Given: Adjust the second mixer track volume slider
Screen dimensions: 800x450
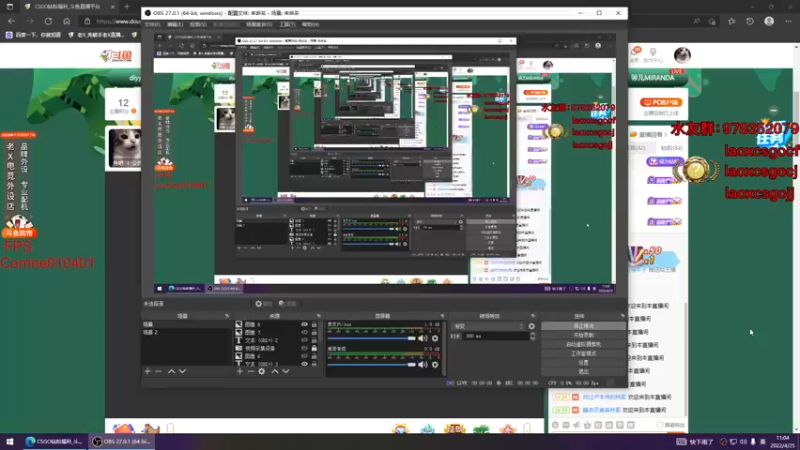Looking at the screenshot, I should pos(371,364).
